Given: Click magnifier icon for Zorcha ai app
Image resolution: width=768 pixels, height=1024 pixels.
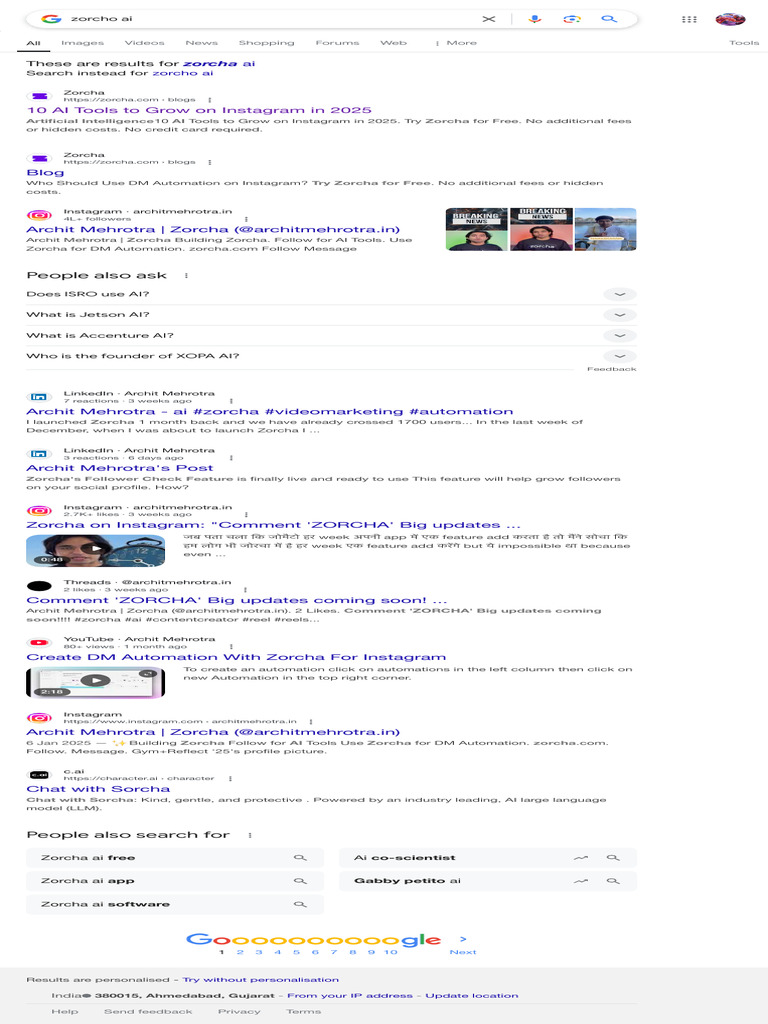Looking at the screenshot, I should point(300,881).
